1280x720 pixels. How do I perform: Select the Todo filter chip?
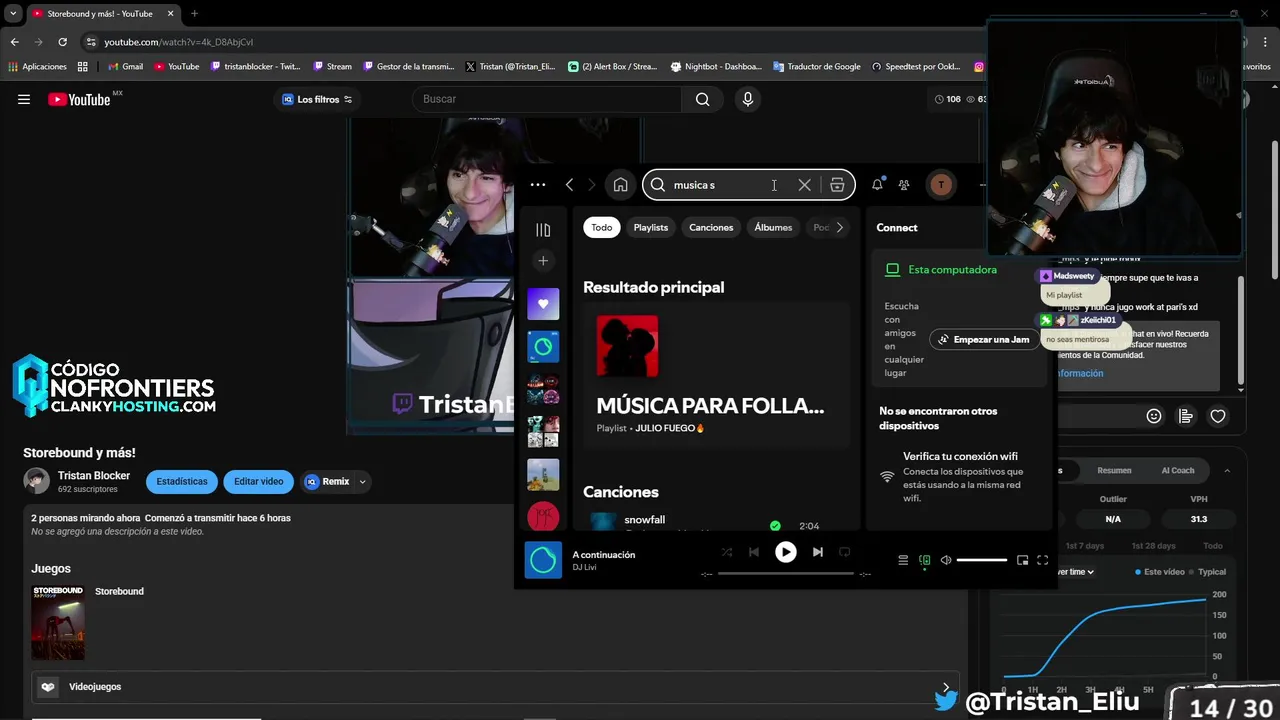click(602, 227)
